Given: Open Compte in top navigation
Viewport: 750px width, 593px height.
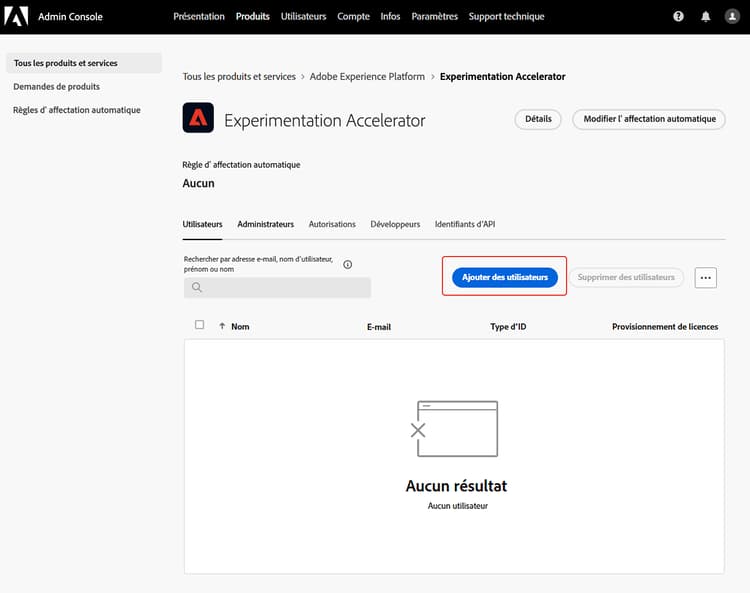Looking at the screenshot, I should 353,16.
